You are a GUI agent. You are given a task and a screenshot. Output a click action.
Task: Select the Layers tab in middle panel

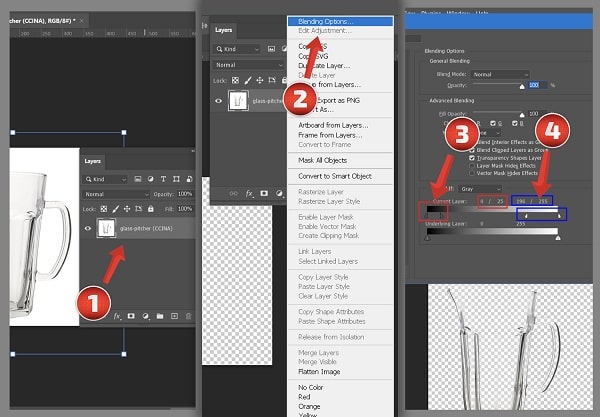(x=223, y=30)
